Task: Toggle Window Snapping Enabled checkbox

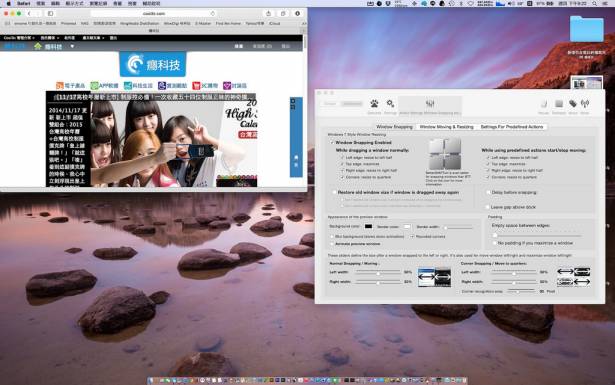Action: tap(332, 143)
